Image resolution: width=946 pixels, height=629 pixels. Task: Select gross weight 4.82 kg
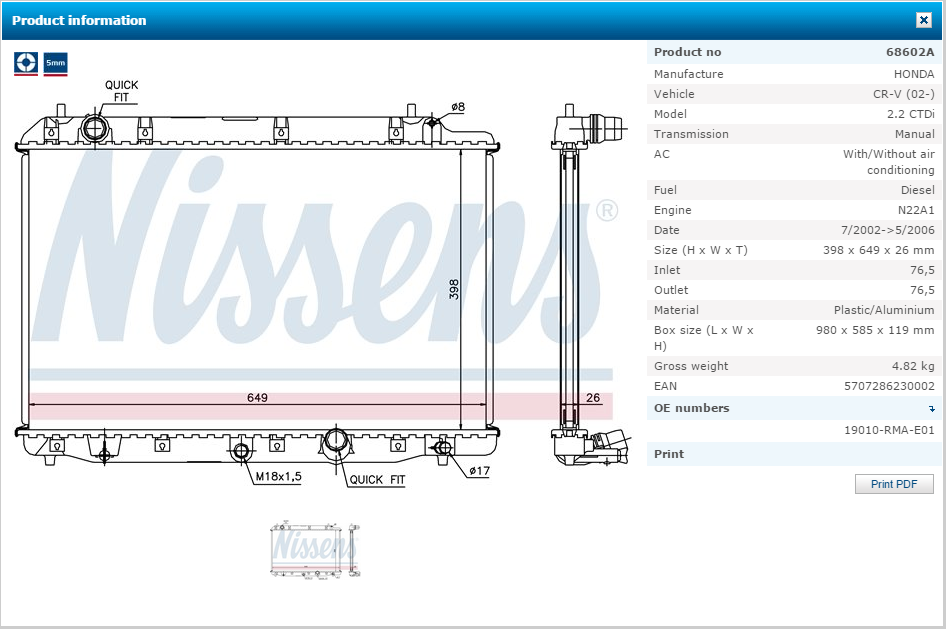[x=913, y=366]
